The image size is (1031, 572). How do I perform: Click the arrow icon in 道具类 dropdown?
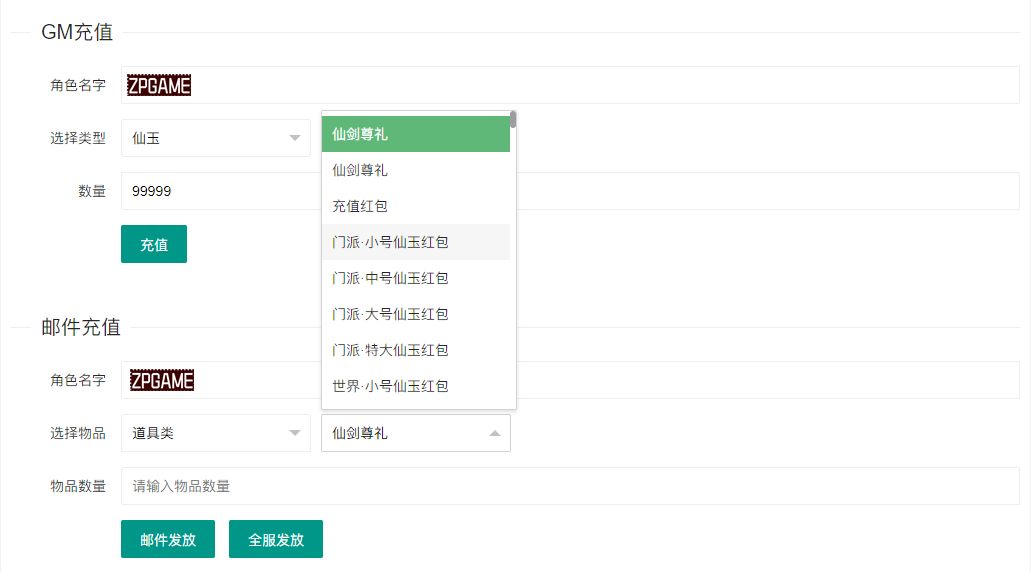pos(294,433)
